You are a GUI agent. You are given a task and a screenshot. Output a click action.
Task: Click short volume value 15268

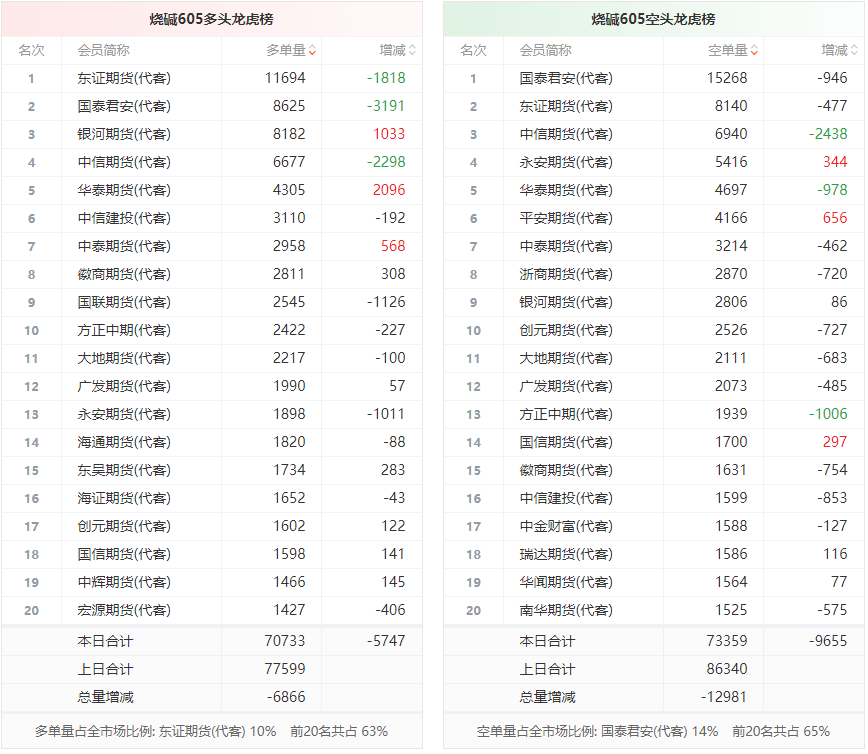727,78
